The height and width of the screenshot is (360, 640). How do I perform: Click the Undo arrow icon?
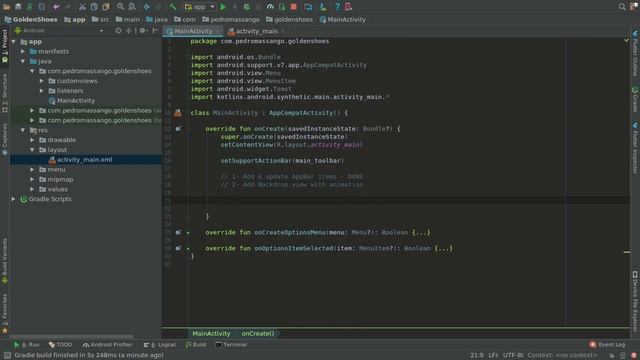[x=56, y=7]
